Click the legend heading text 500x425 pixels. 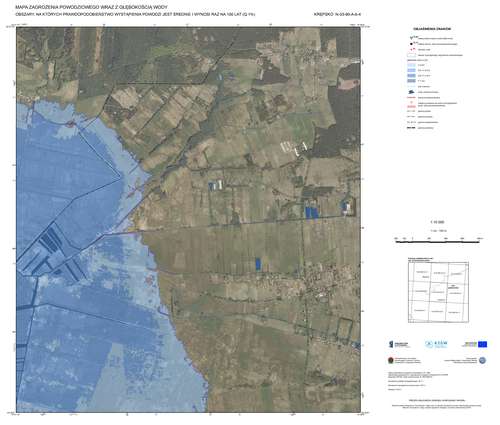click(x=432, y=29)
